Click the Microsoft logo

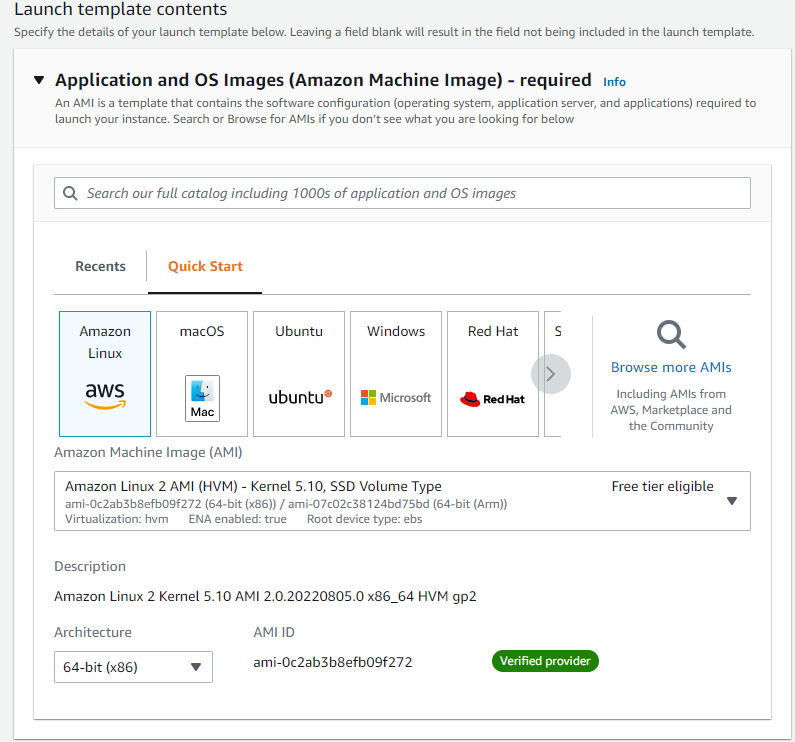[396, 398]
